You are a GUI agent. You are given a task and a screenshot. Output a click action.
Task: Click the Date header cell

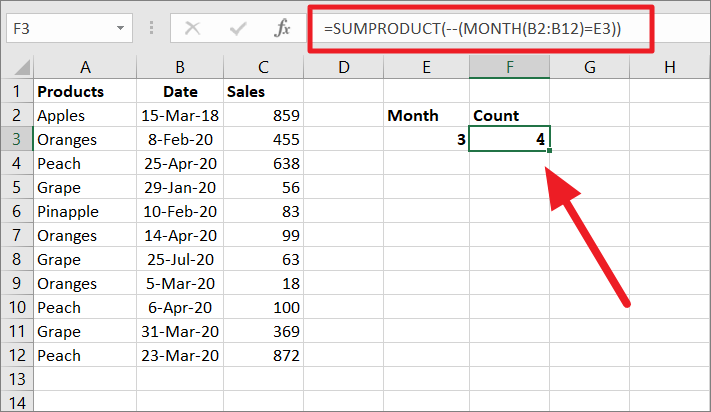click(180, 91)
